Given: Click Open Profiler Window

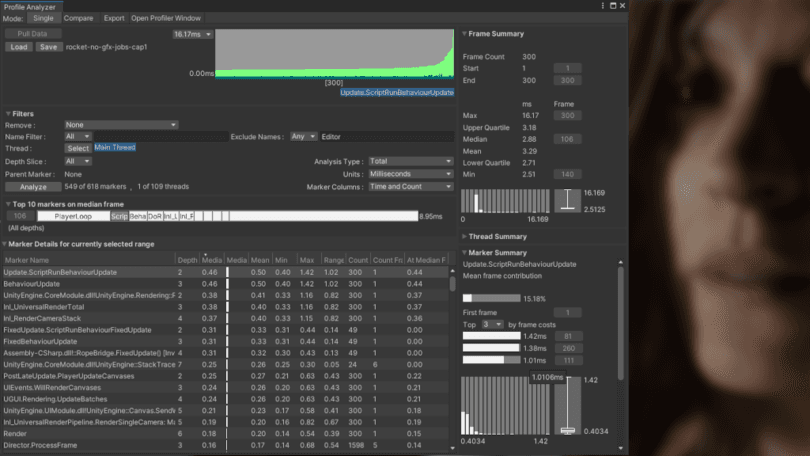Looking at the screenshot, I should 166,18.
